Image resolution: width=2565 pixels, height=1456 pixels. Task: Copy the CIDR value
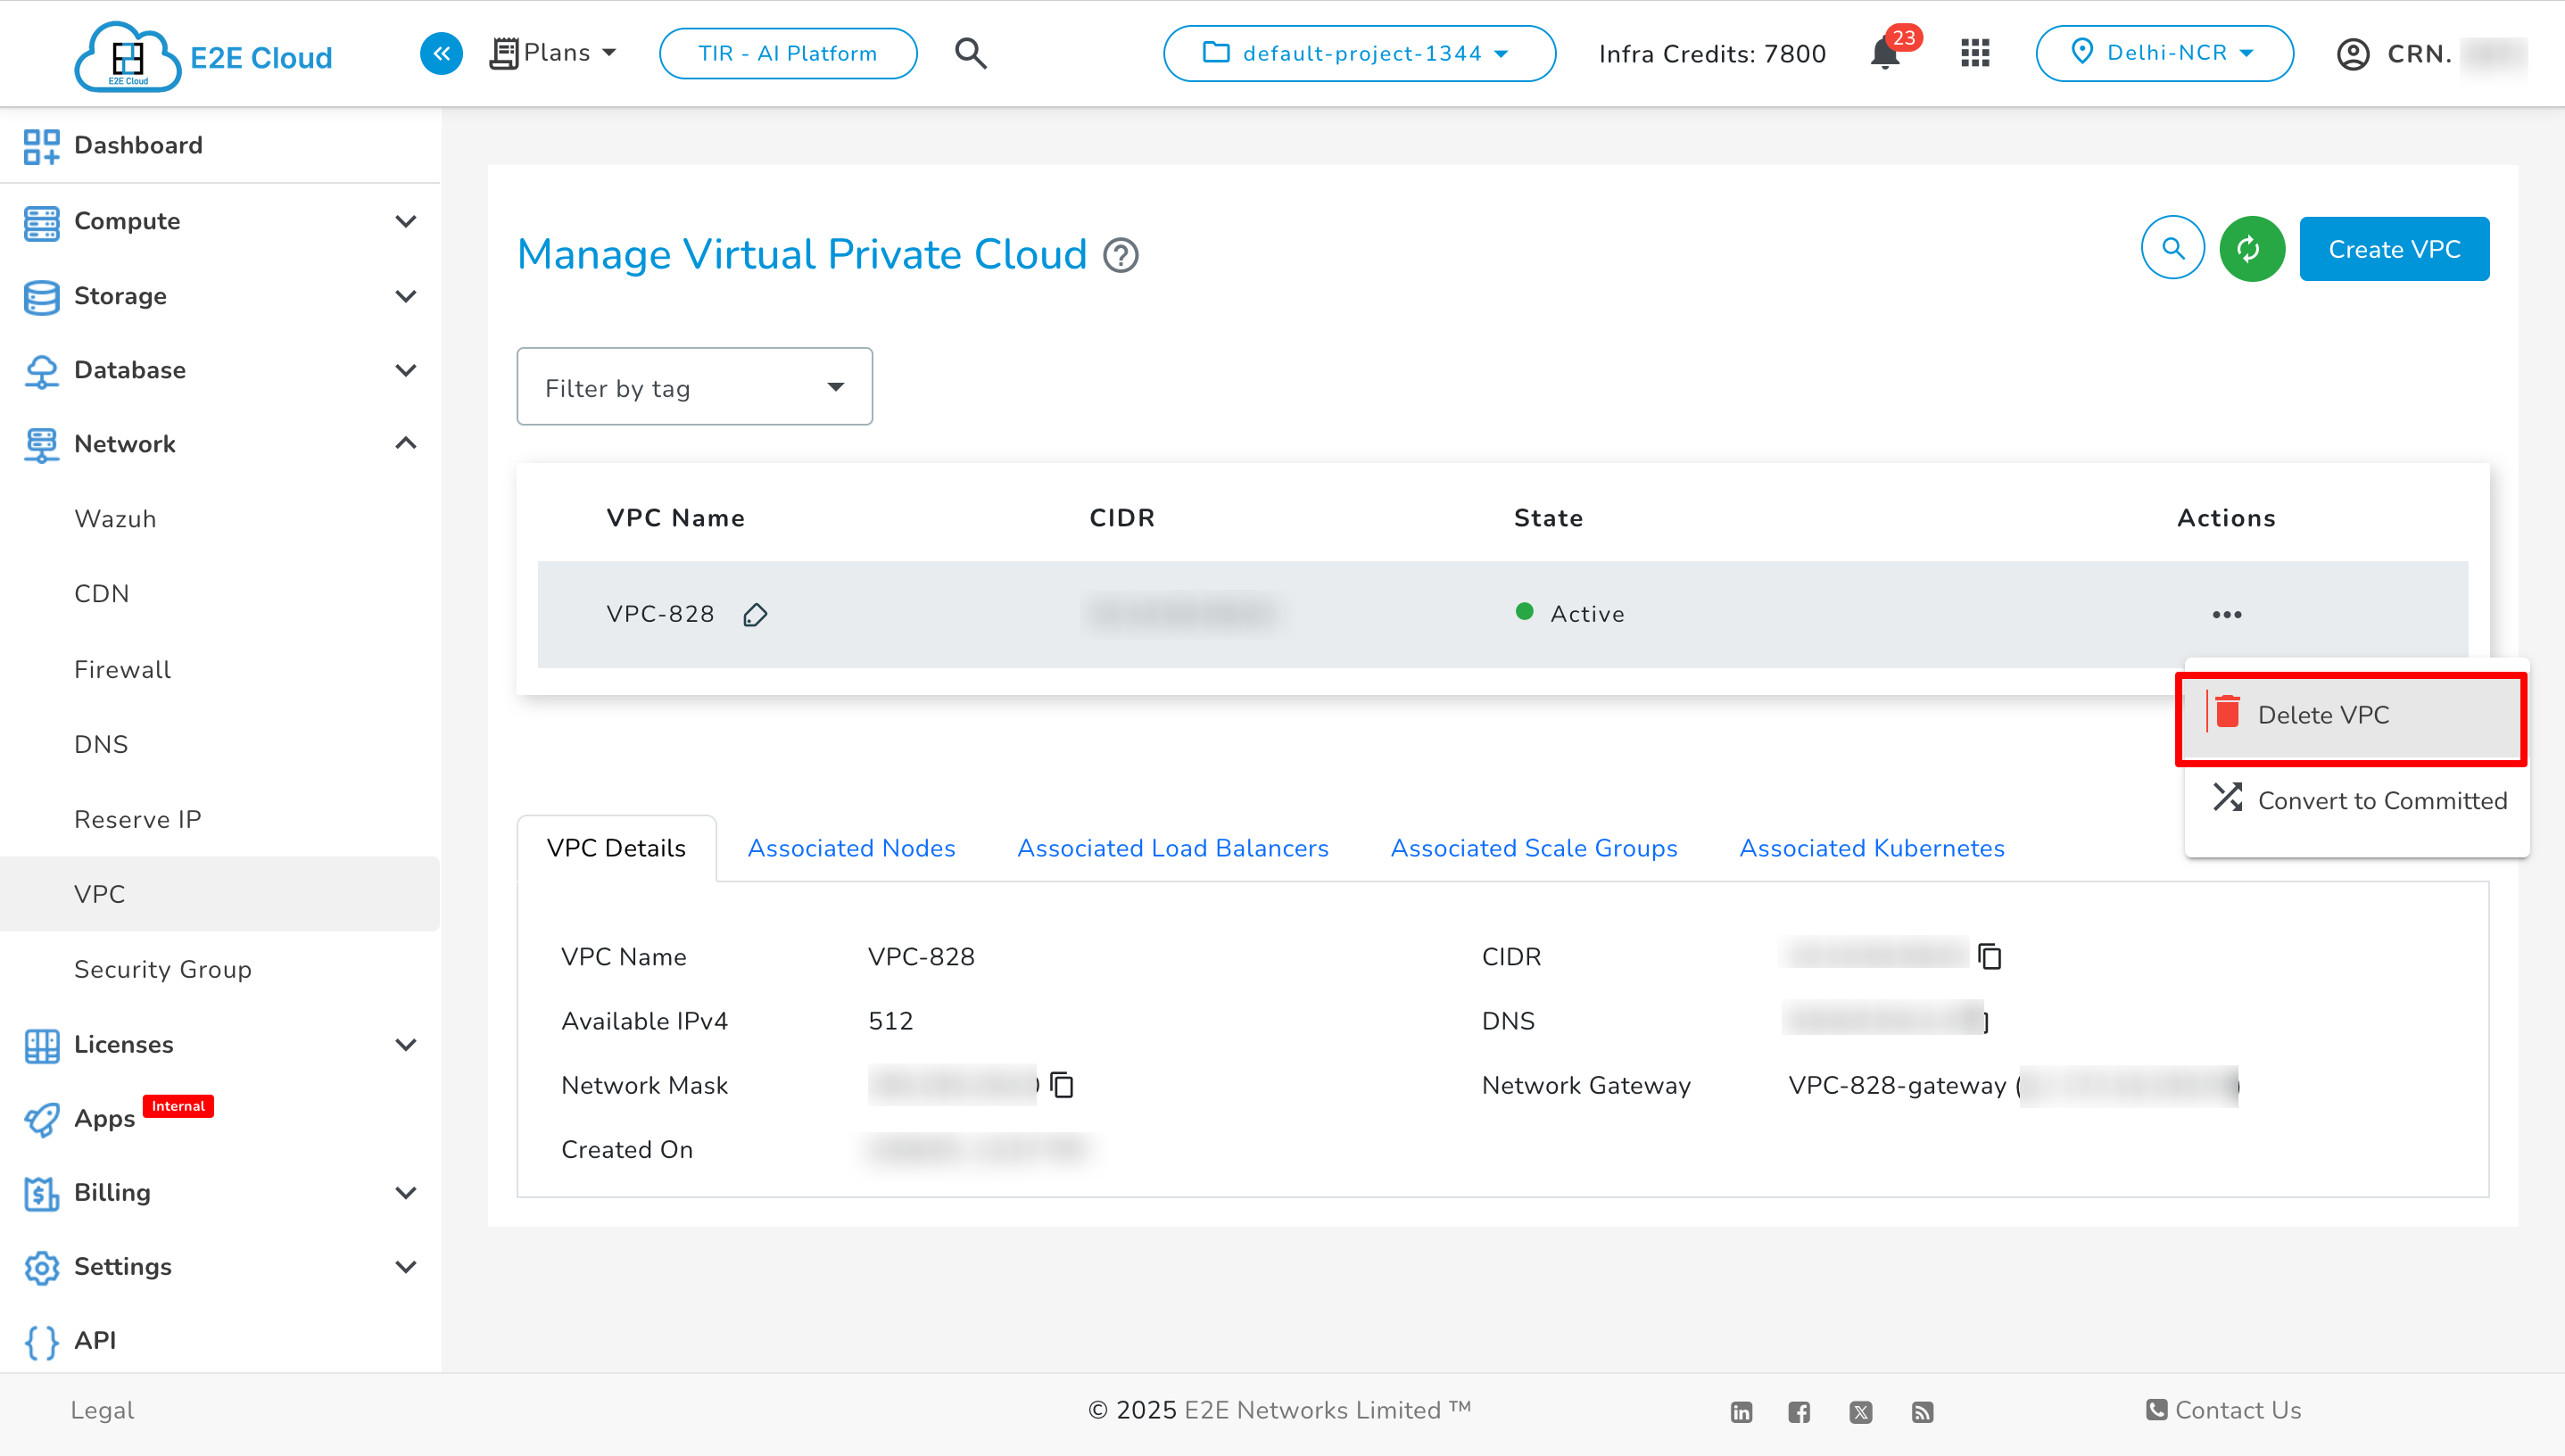click(1989, 957)
